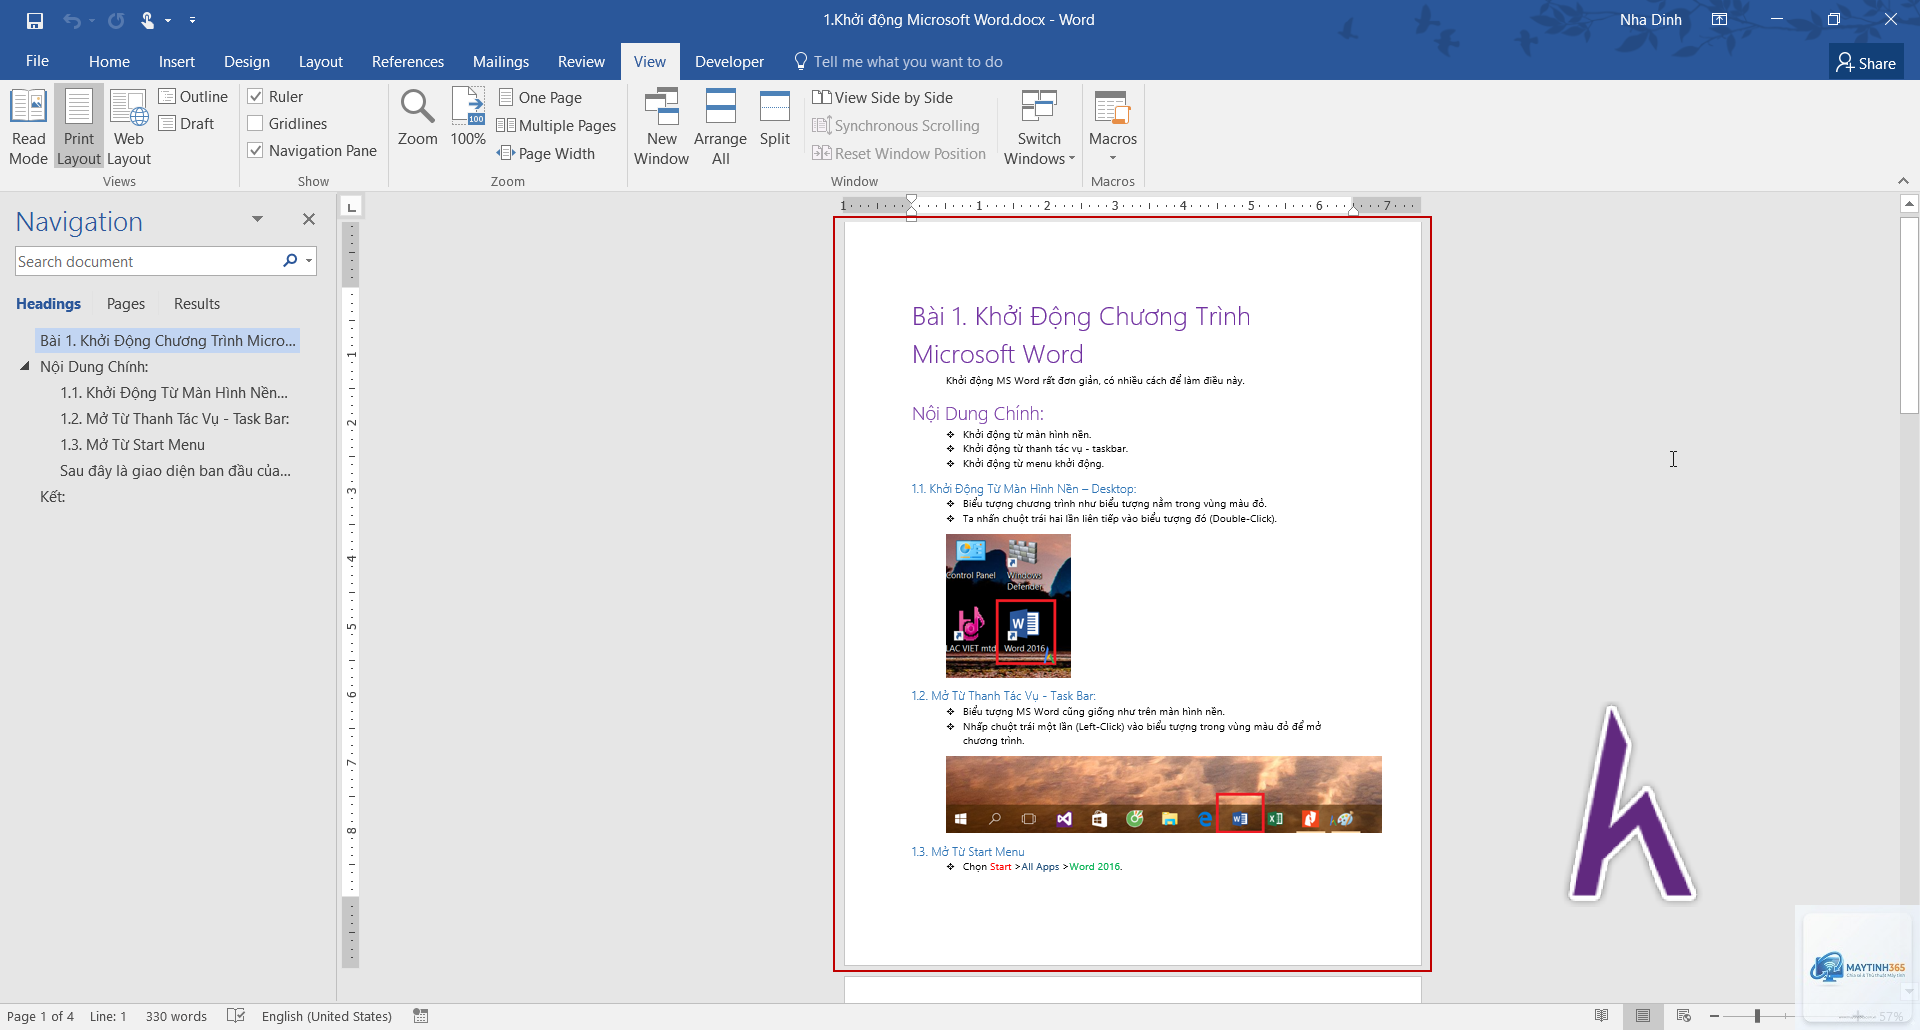Open a New Window of the document
Screen dimensions: 1920x1030
tap(661, 127)
